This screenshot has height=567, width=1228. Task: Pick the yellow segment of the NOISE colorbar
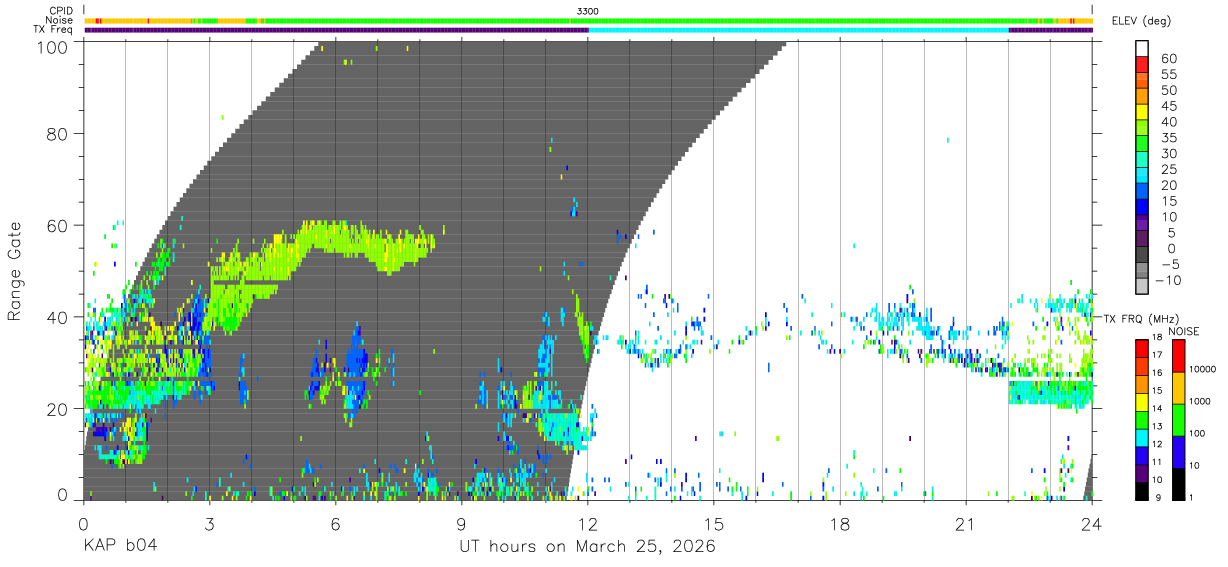1178,388
